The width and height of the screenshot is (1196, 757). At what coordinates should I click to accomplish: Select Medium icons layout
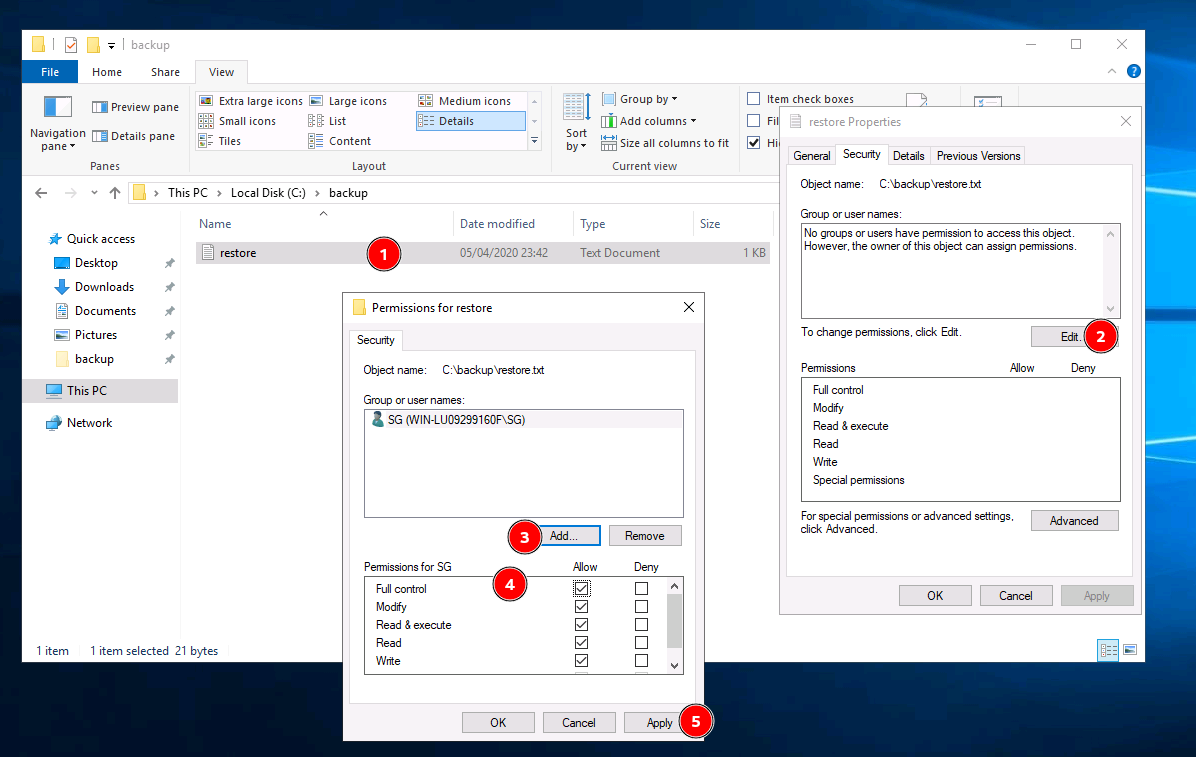click(x=465, y=101)
